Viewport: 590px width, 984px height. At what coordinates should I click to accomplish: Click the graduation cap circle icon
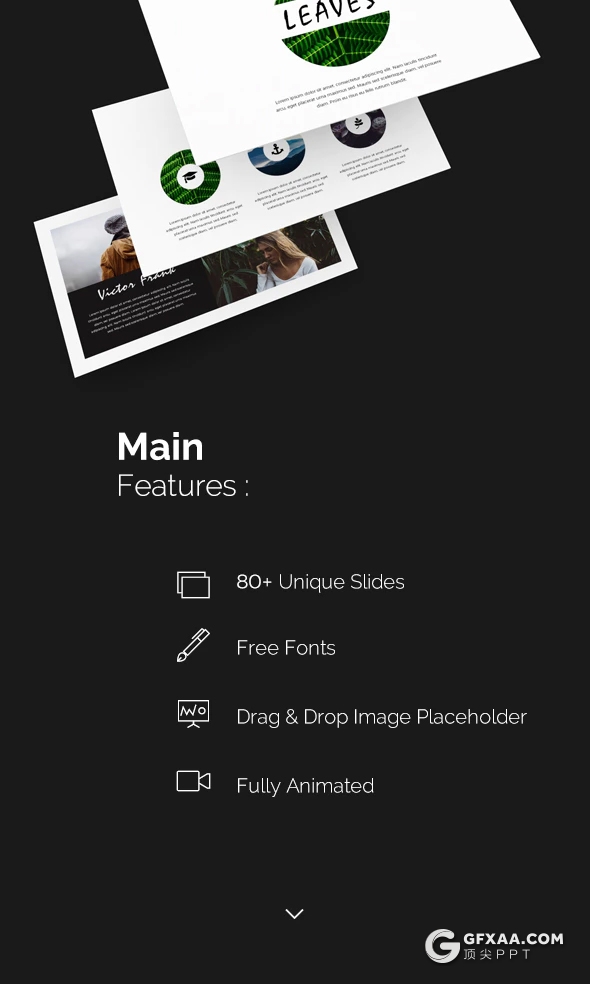coord(190,178)
